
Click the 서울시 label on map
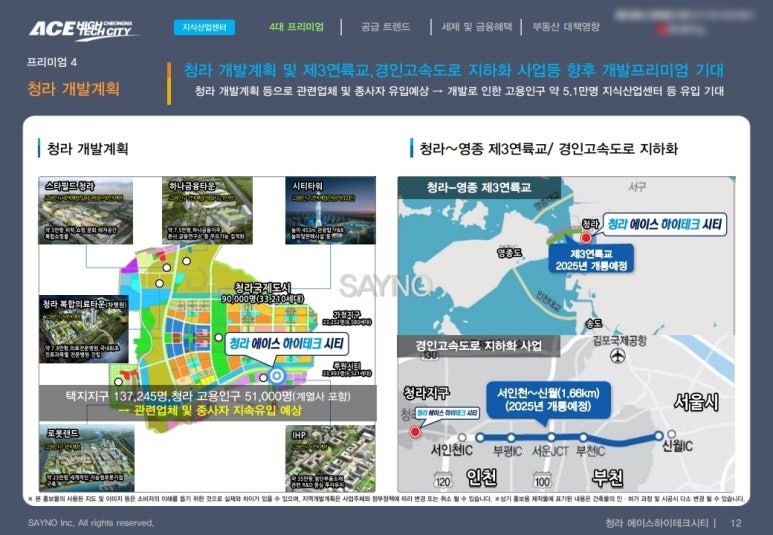696,402
